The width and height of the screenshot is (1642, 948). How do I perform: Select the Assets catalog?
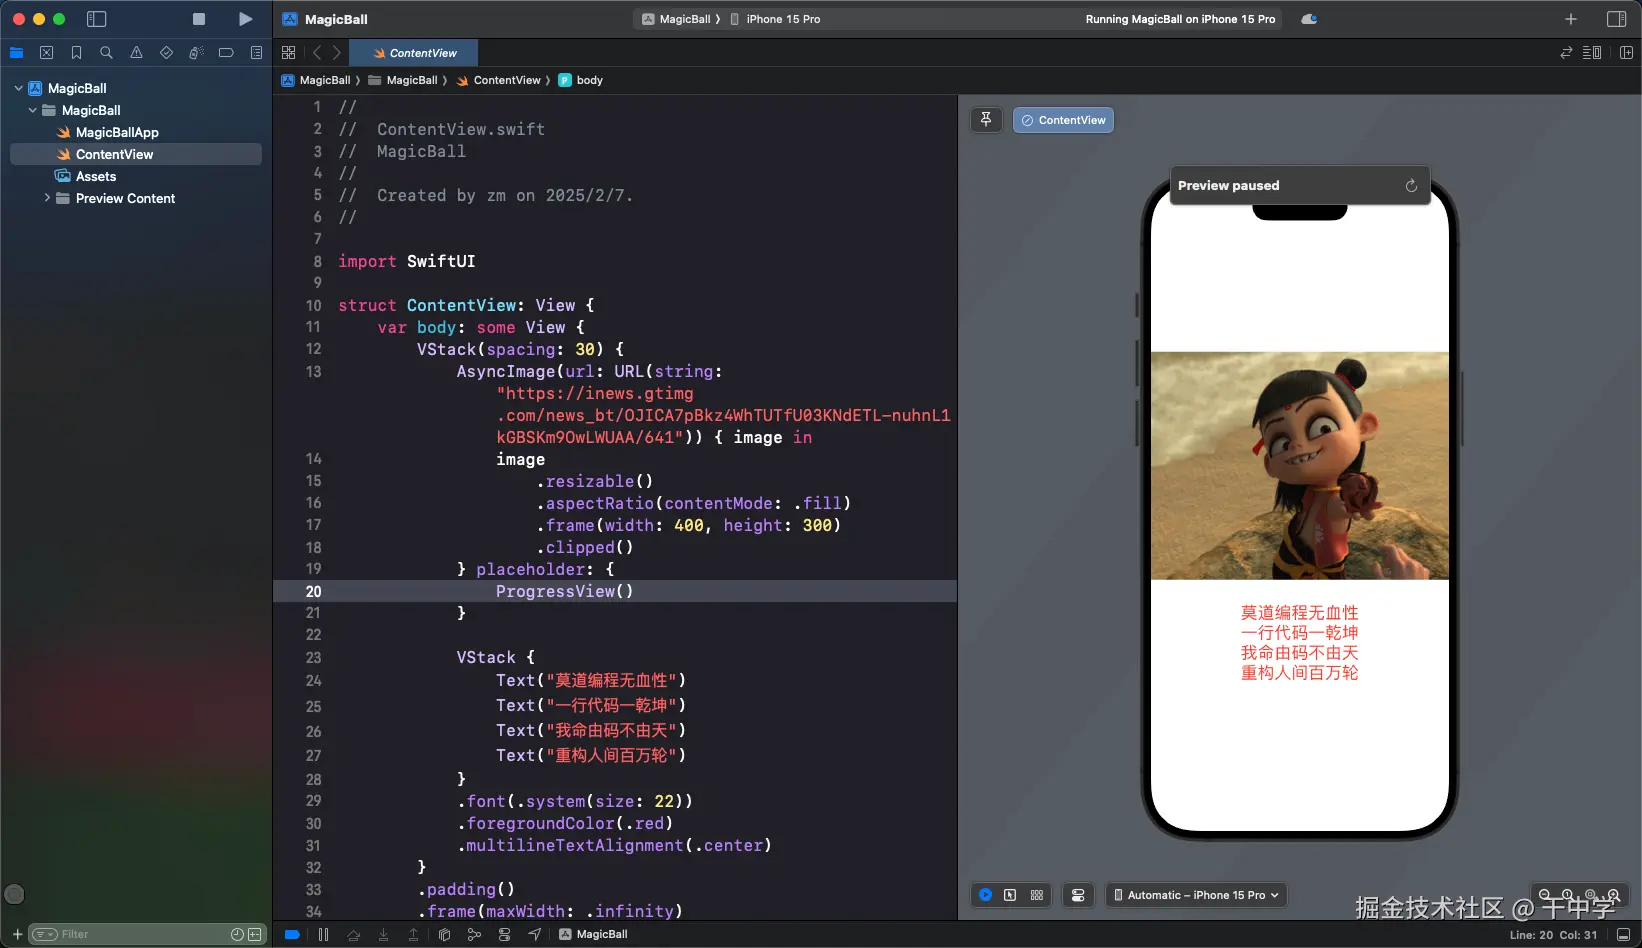(136, 176)
